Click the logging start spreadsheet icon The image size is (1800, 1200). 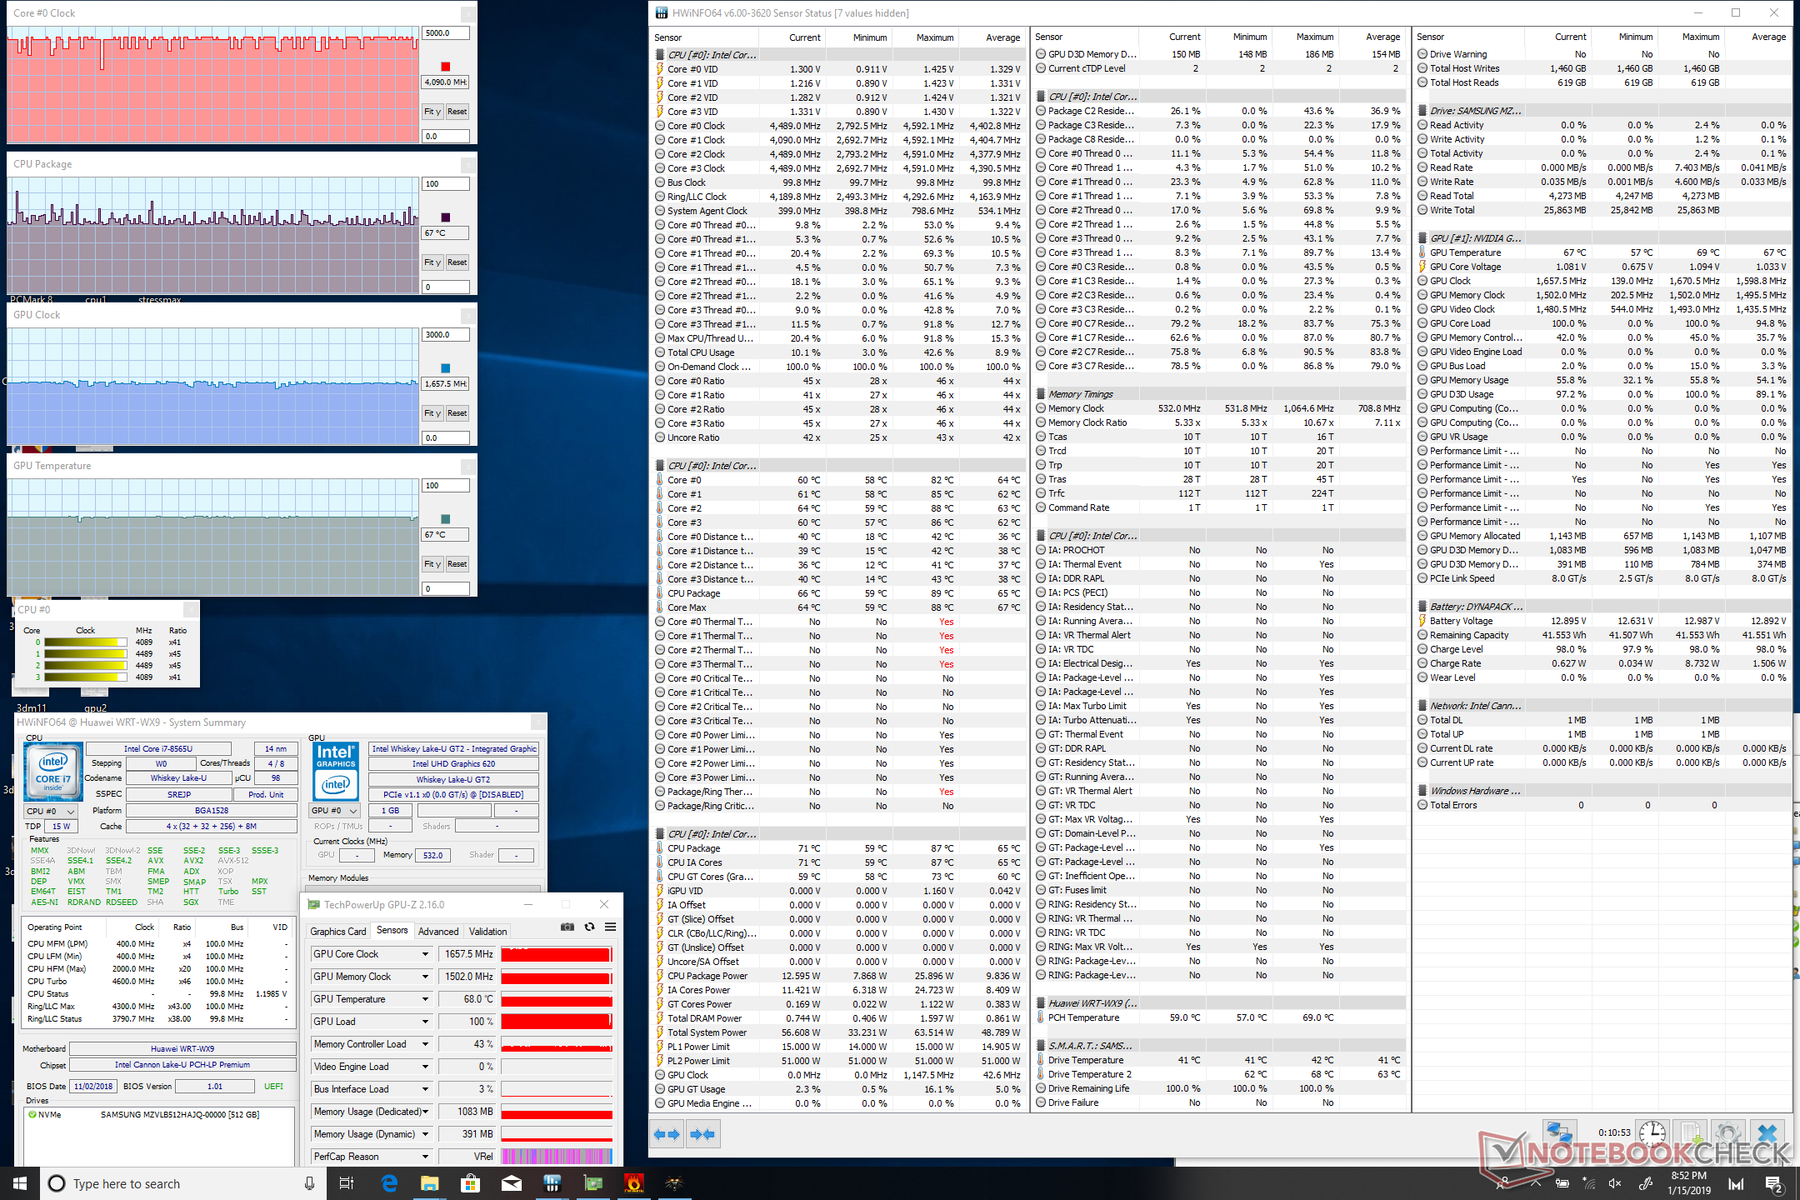pos(1690,1133)
